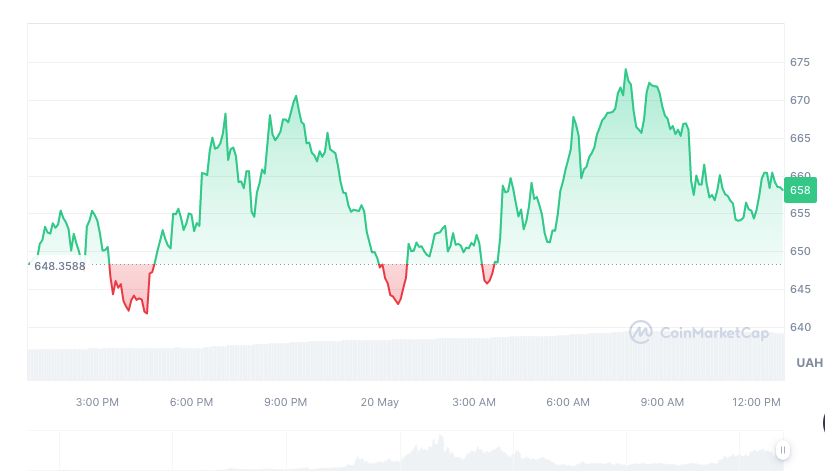Click the 12:00 PM time axis label
Image resolution: width=825 pixels, height=475 pixels.
point(757,402)
